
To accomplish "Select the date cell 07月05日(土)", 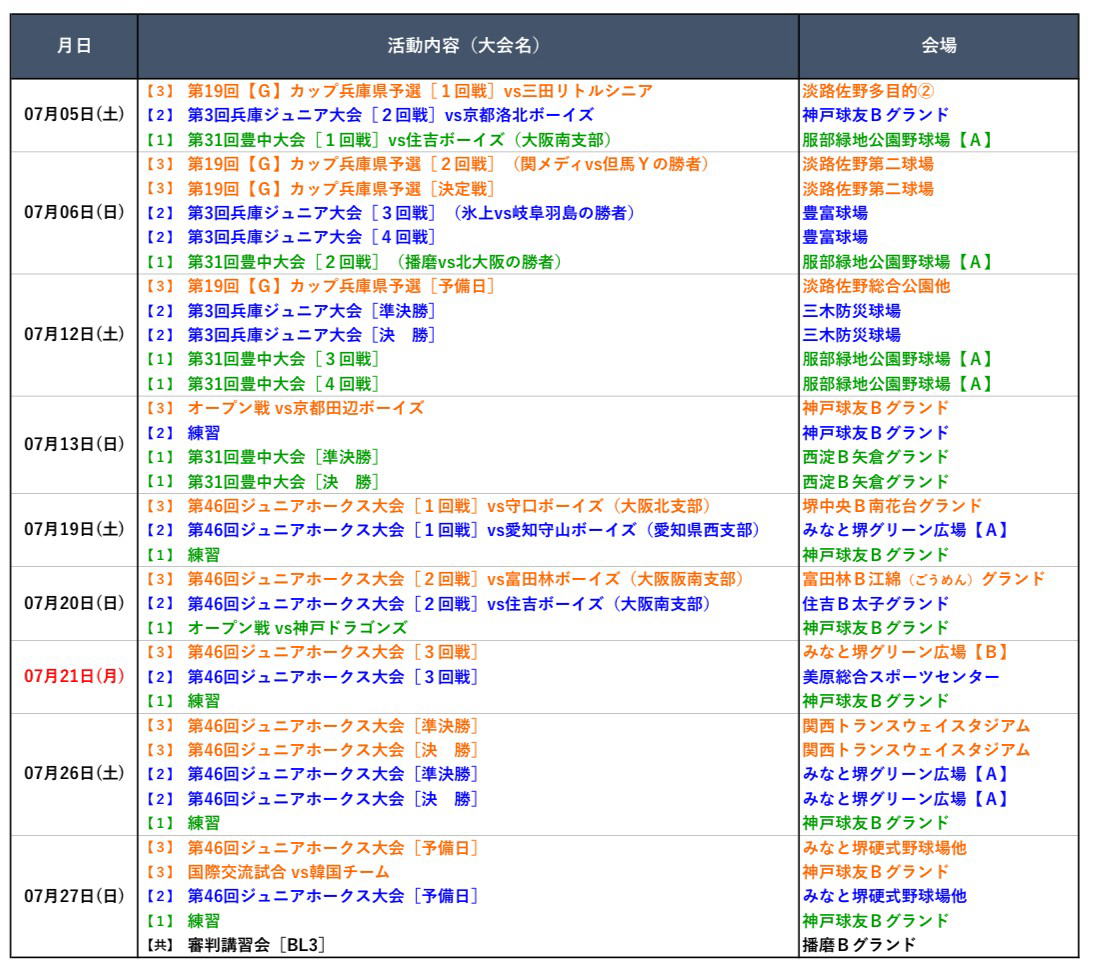I will click(x=74, y=115).
